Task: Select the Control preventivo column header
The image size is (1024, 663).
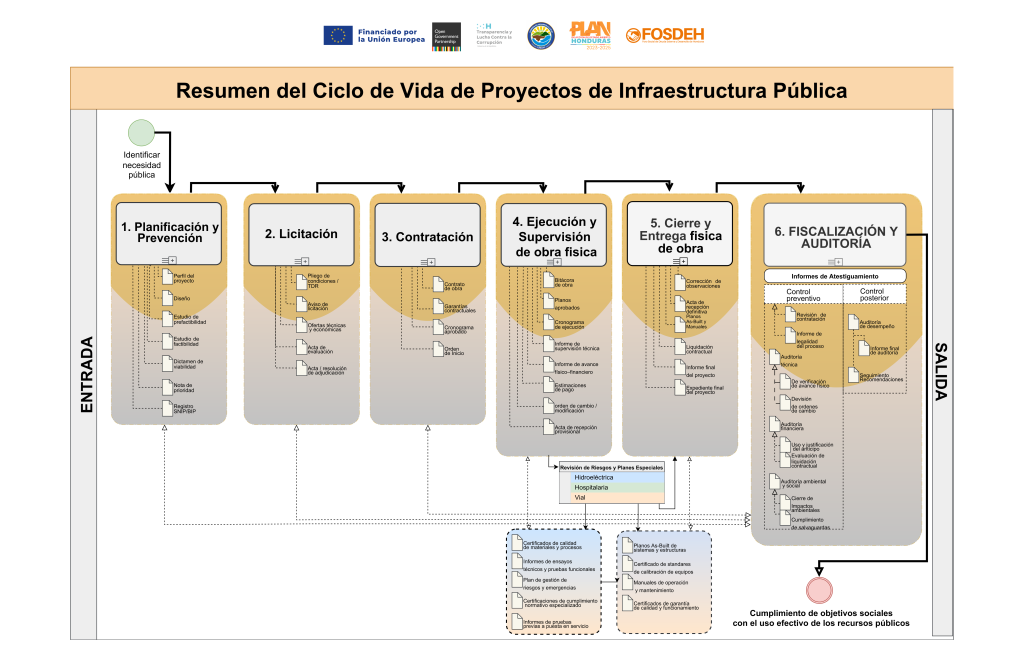Action: pos(803,295)
